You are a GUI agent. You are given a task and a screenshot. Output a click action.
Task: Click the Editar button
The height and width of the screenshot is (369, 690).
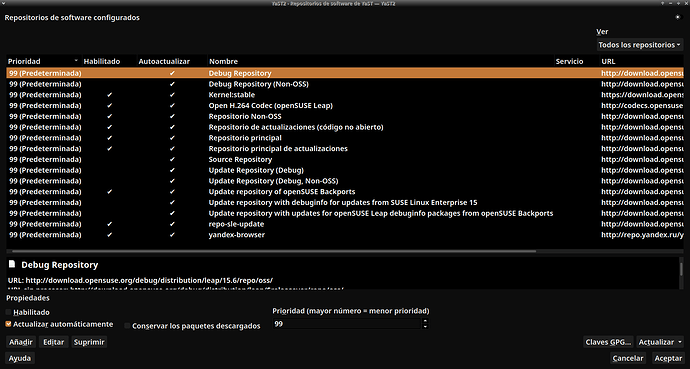[x=54, y=342]
